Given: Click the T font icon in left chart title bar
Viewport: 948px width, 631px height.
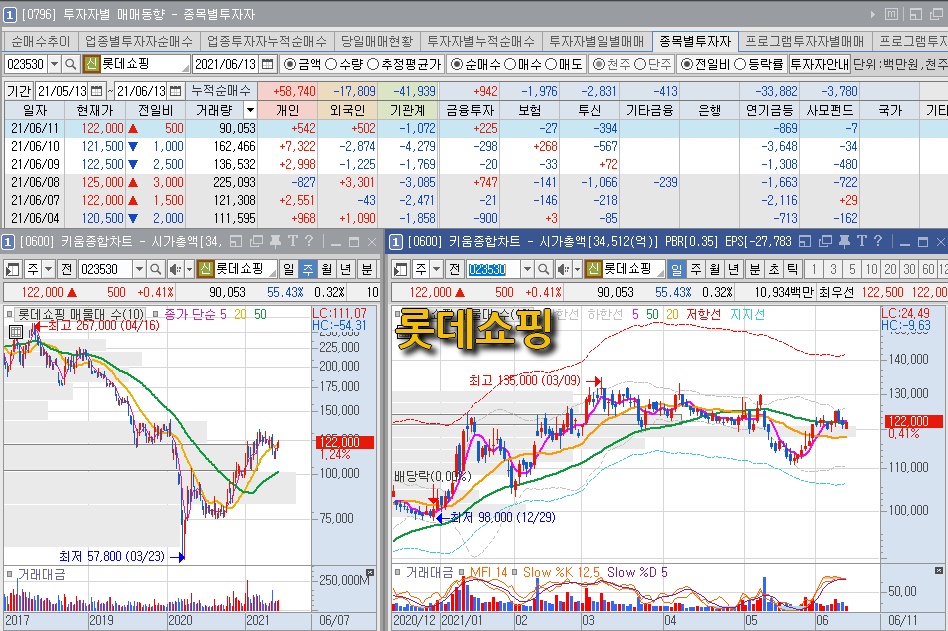Looking at the screenshot, I should pyautogui.click(x=293, y=242).
